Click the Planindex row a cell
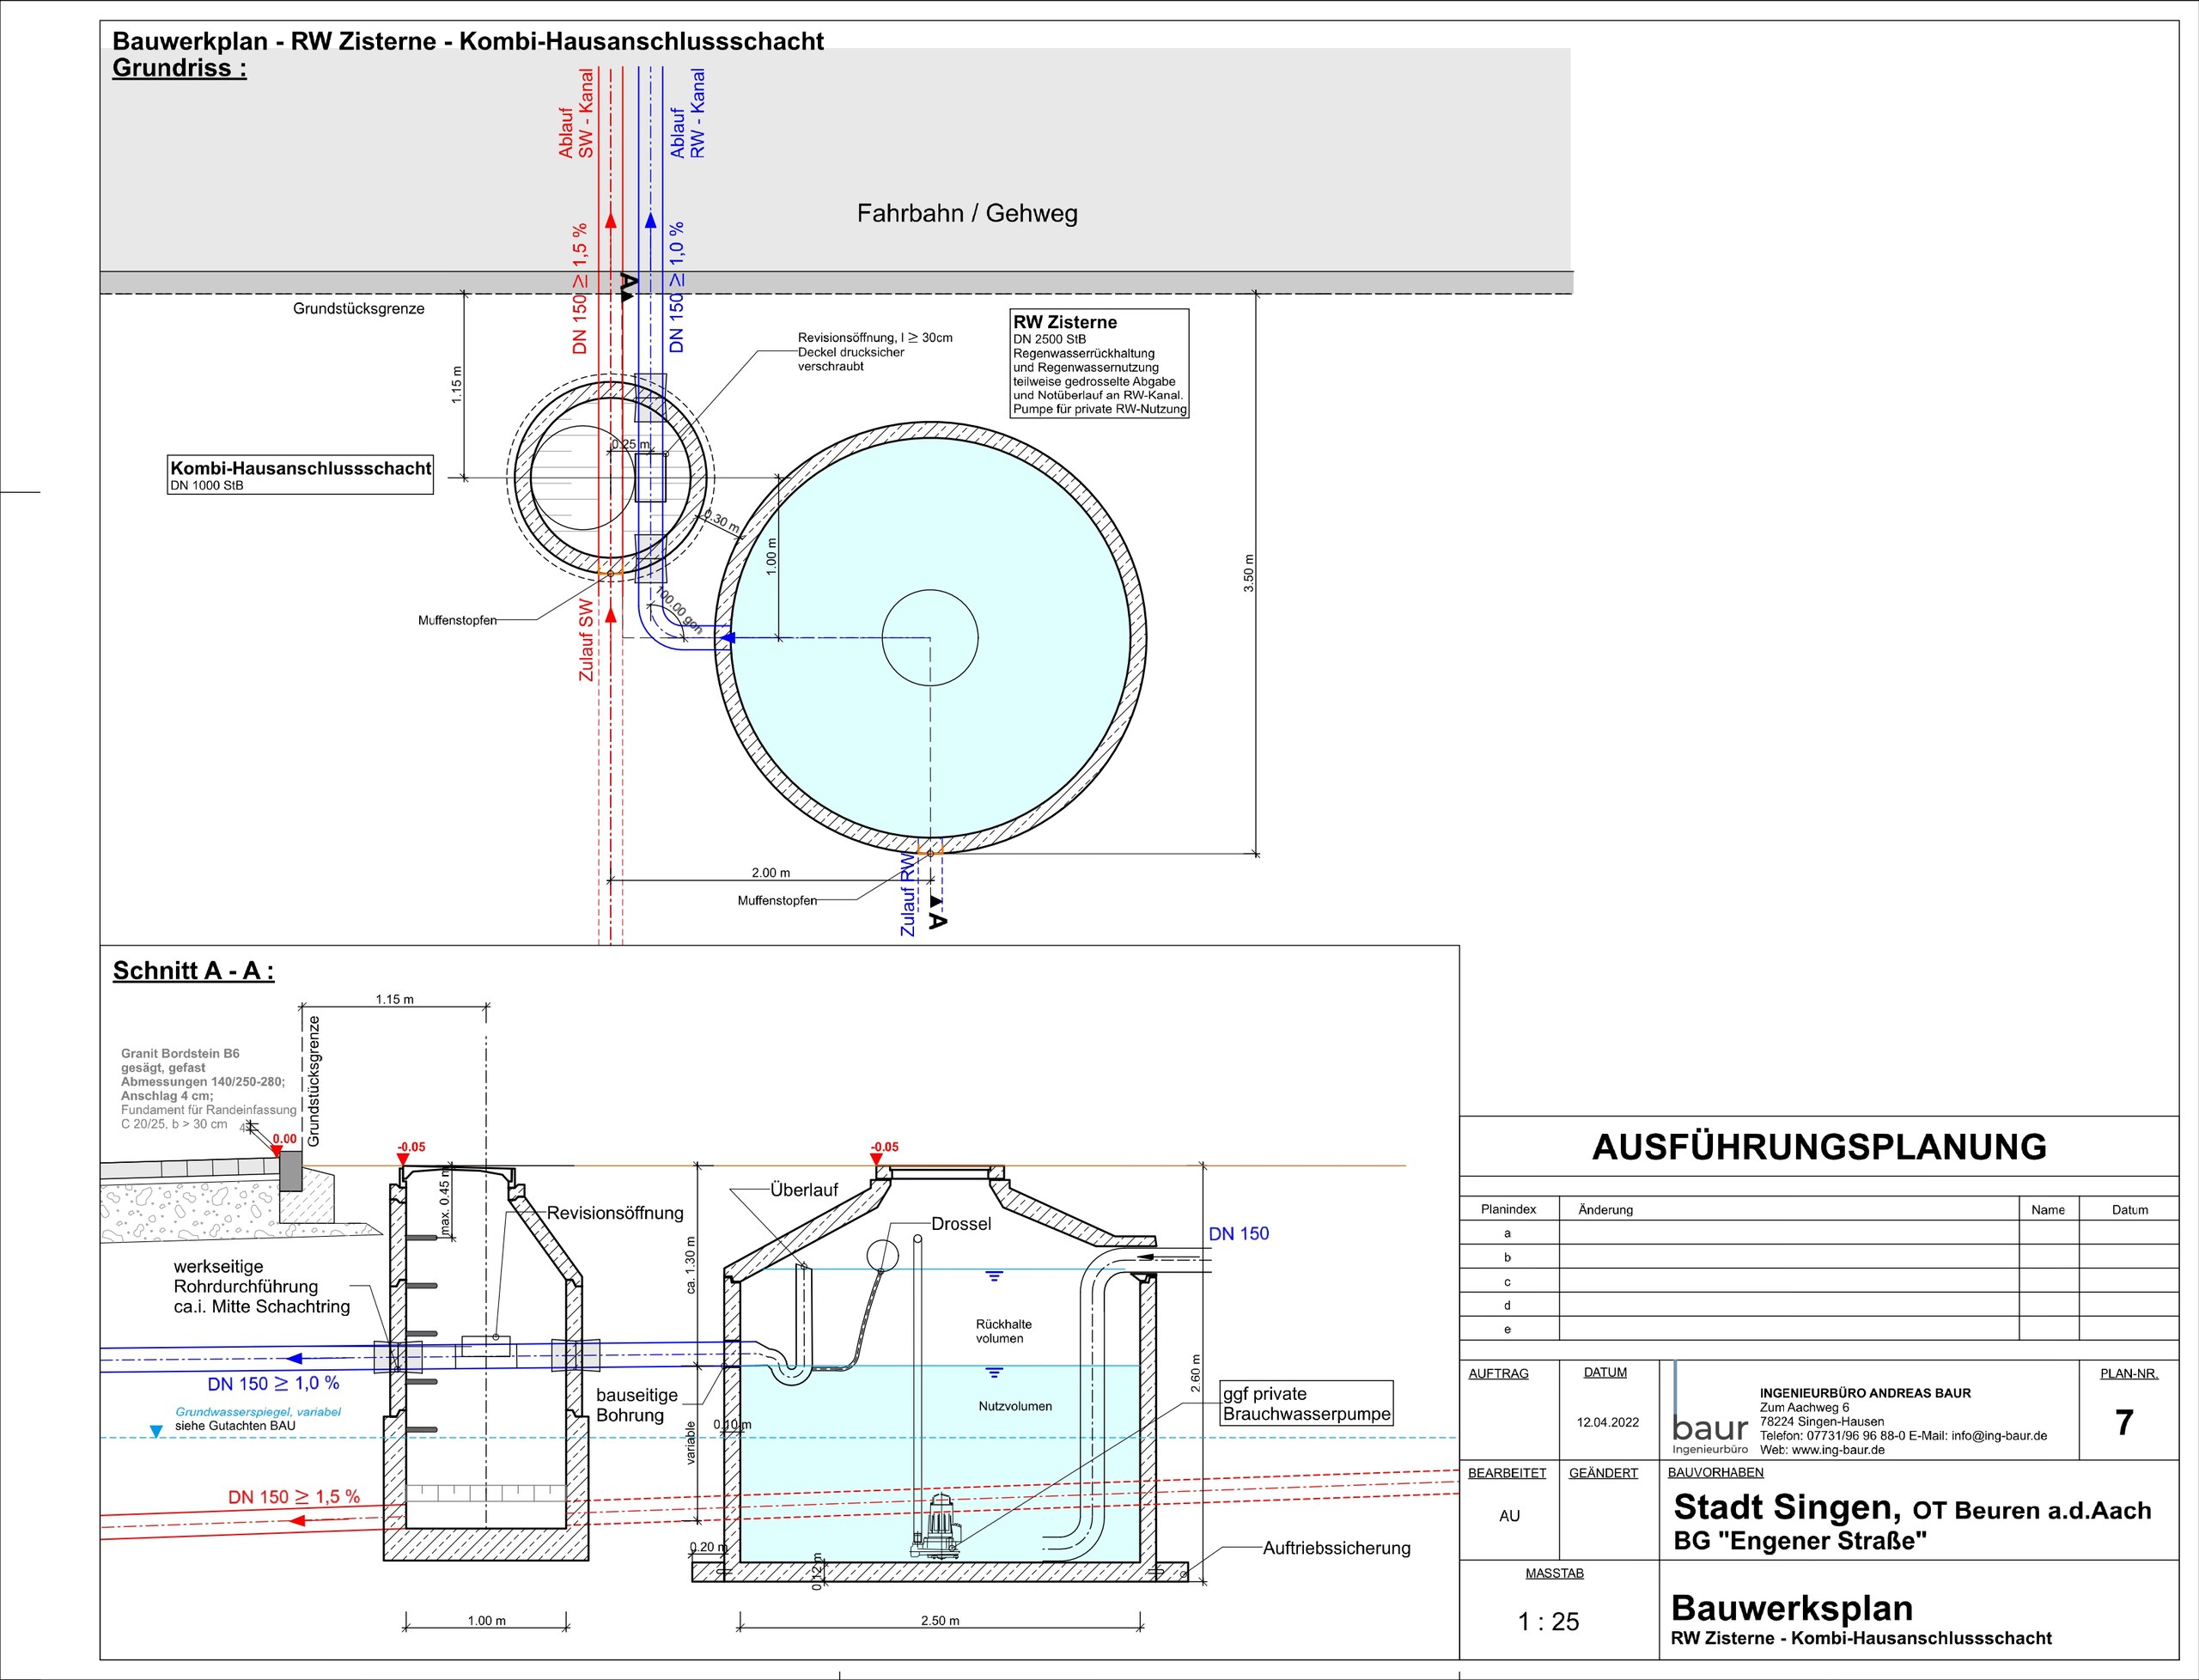This screenshot has height=1680, width=2199. click(x=1508, y=1233)
